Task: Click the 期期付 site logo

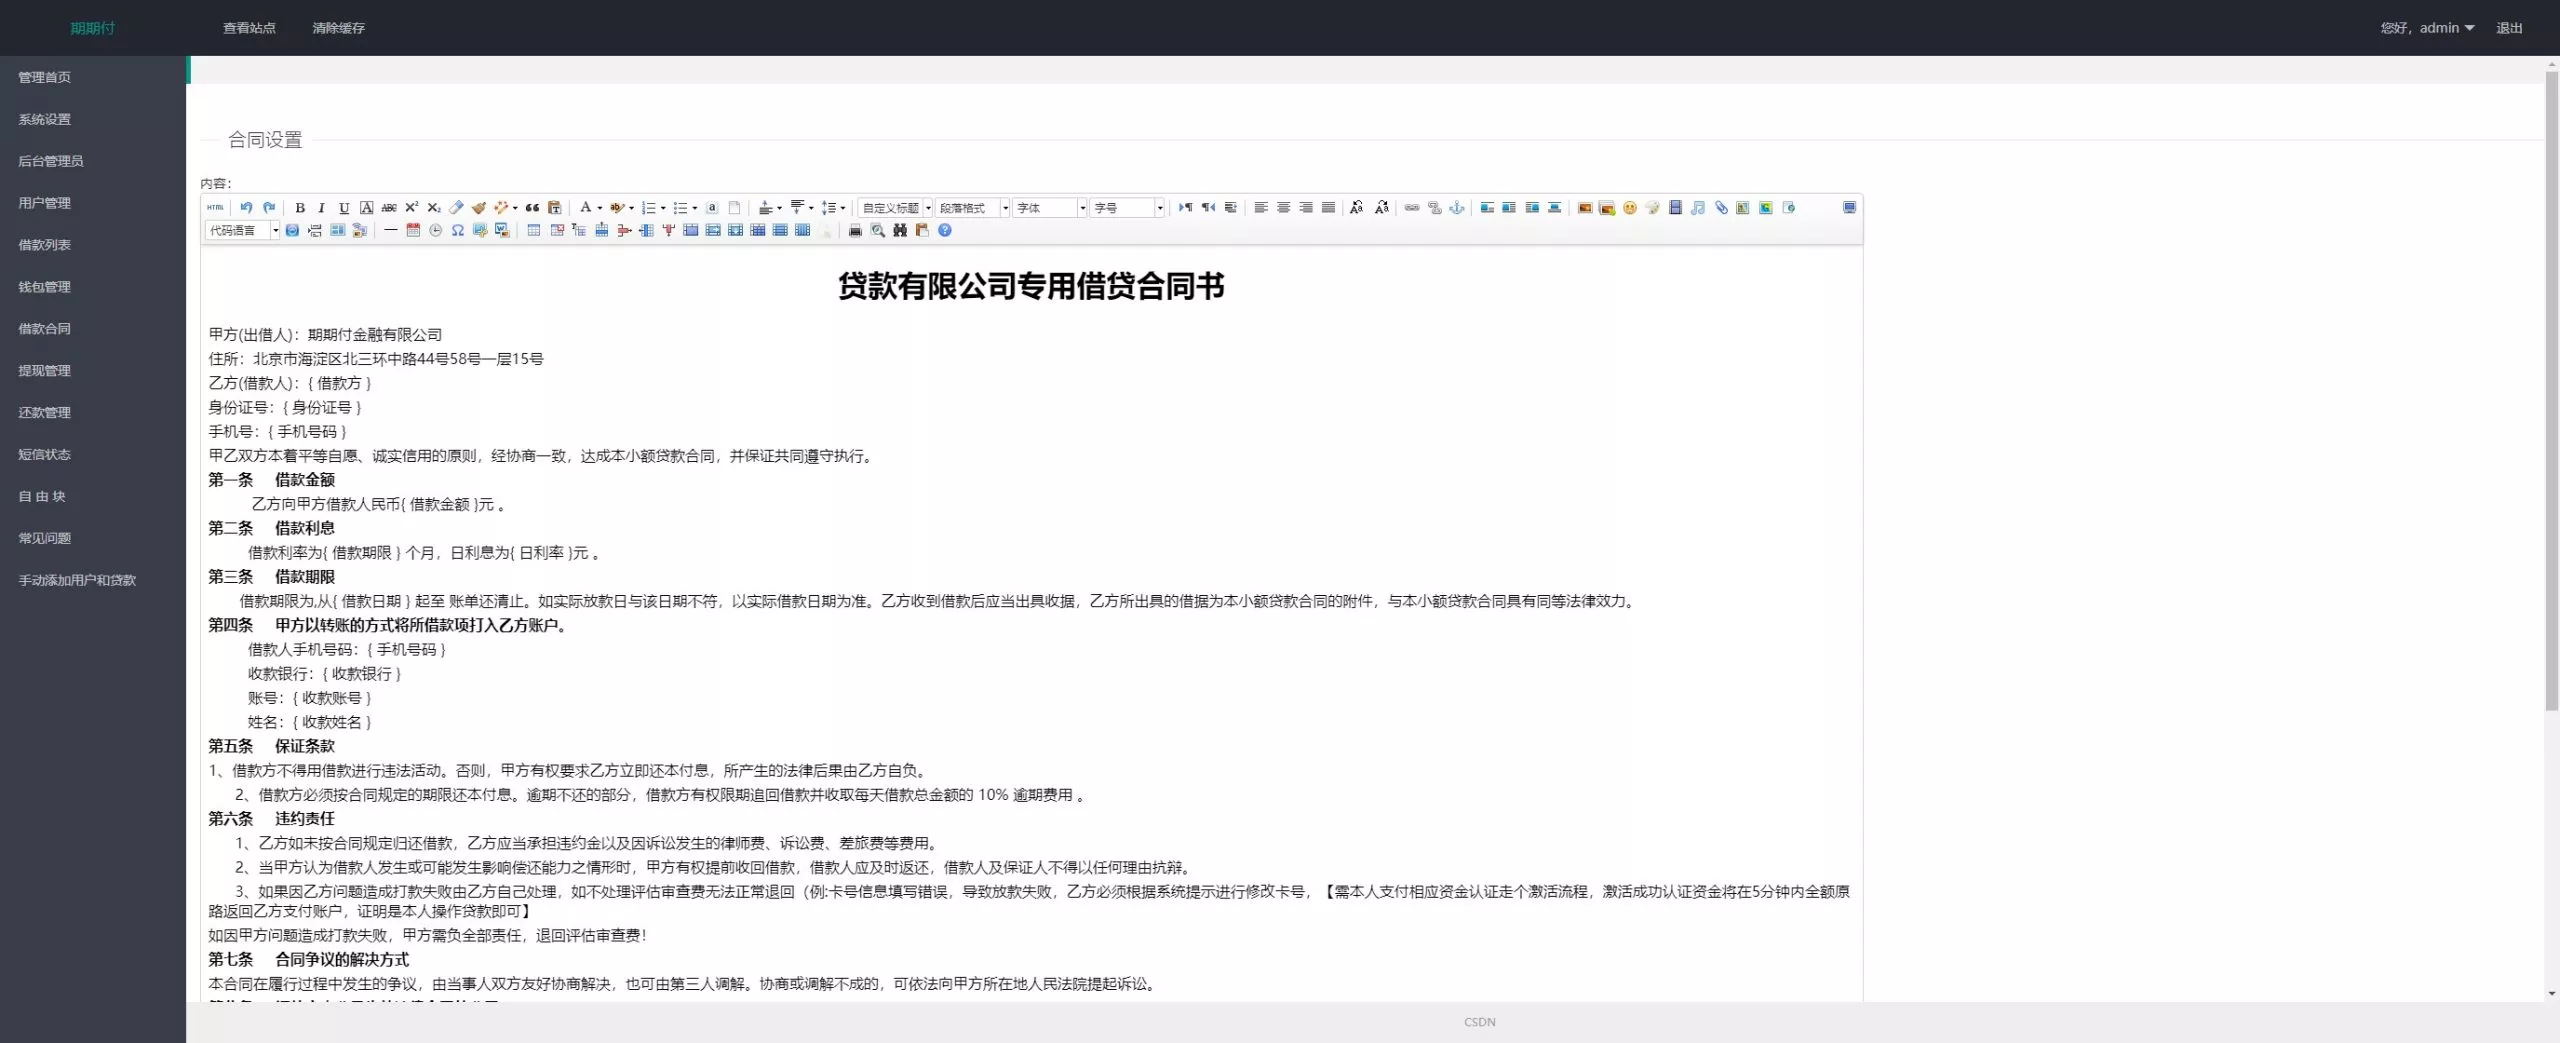Action: click(93, 28)
